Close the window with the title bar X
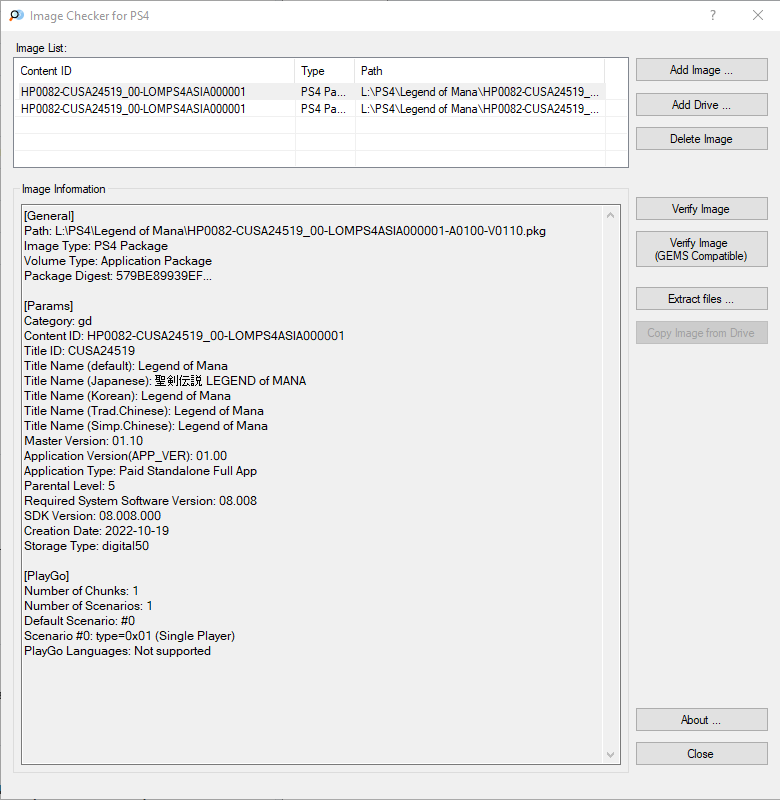This screenshot has width=780, height=800. (758, 15)
